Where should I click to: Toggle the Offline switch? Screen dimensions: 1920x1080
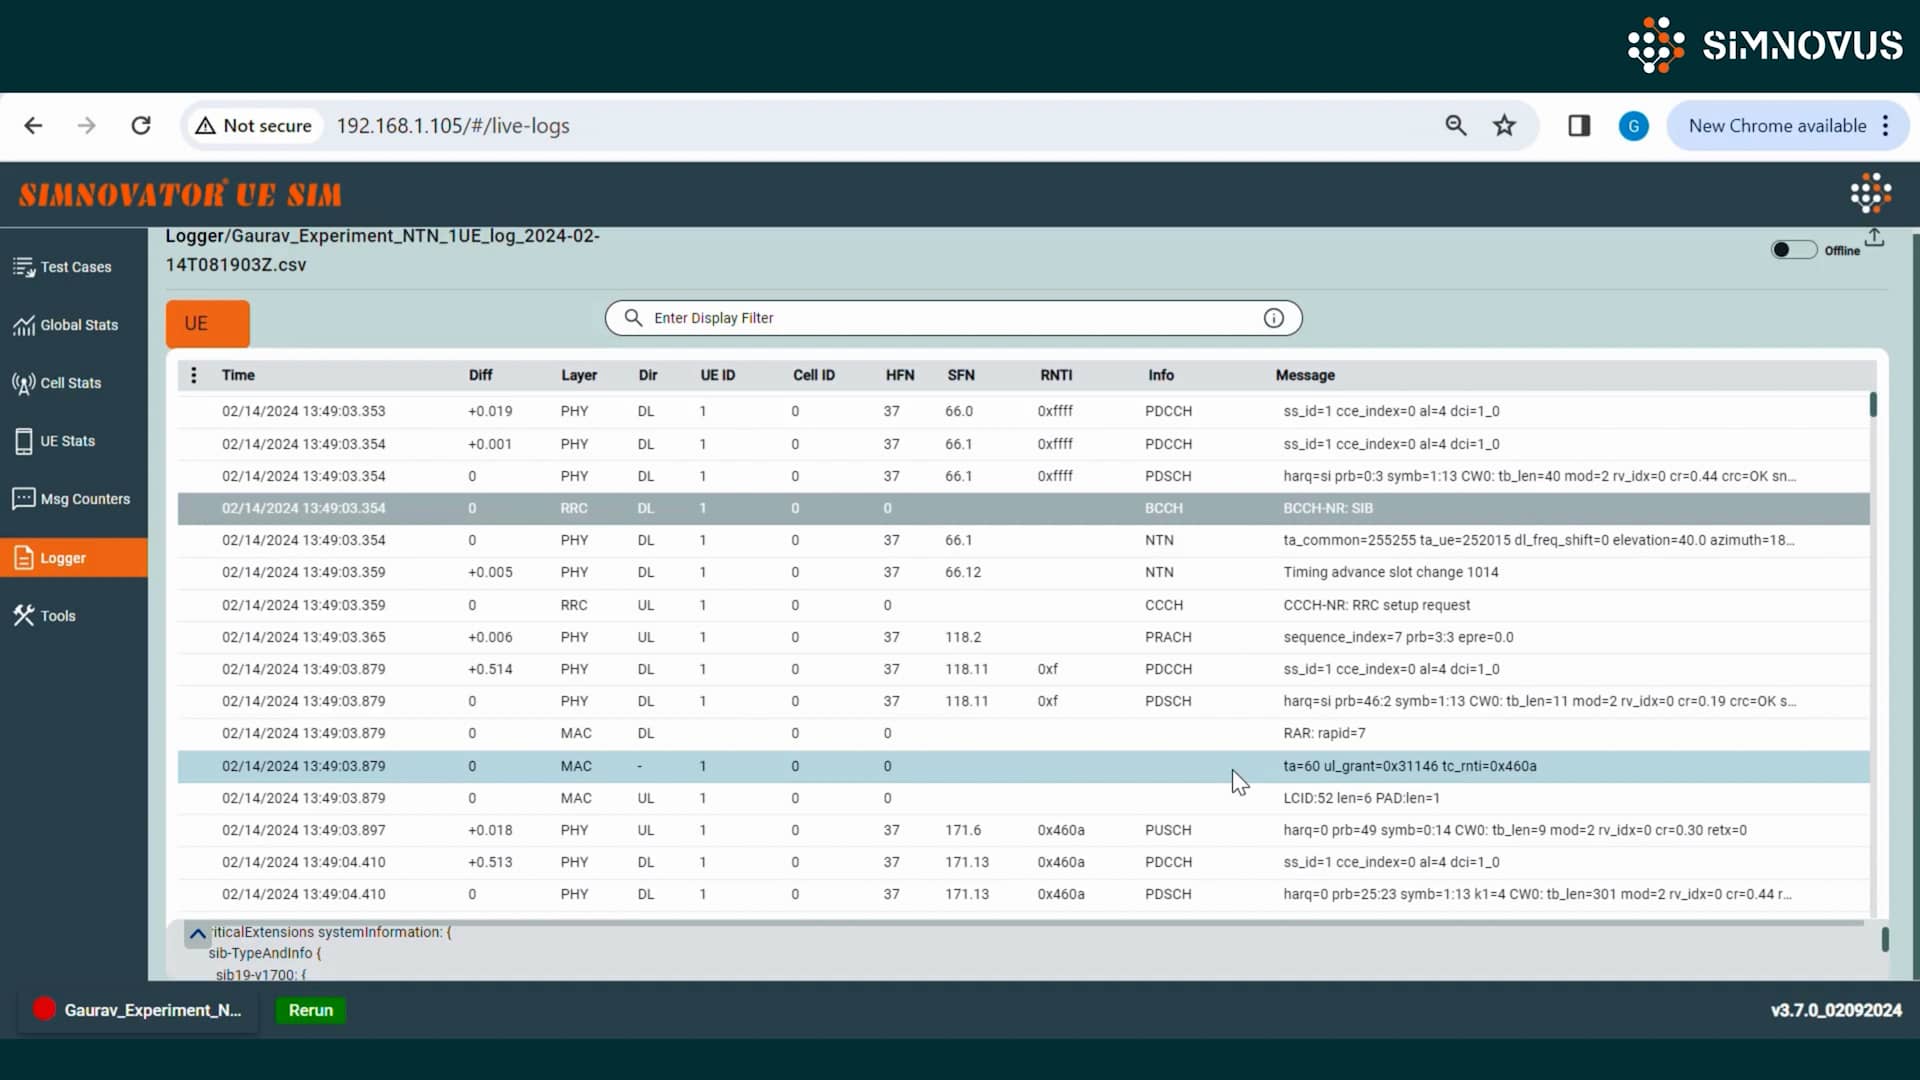(1793, 249)
